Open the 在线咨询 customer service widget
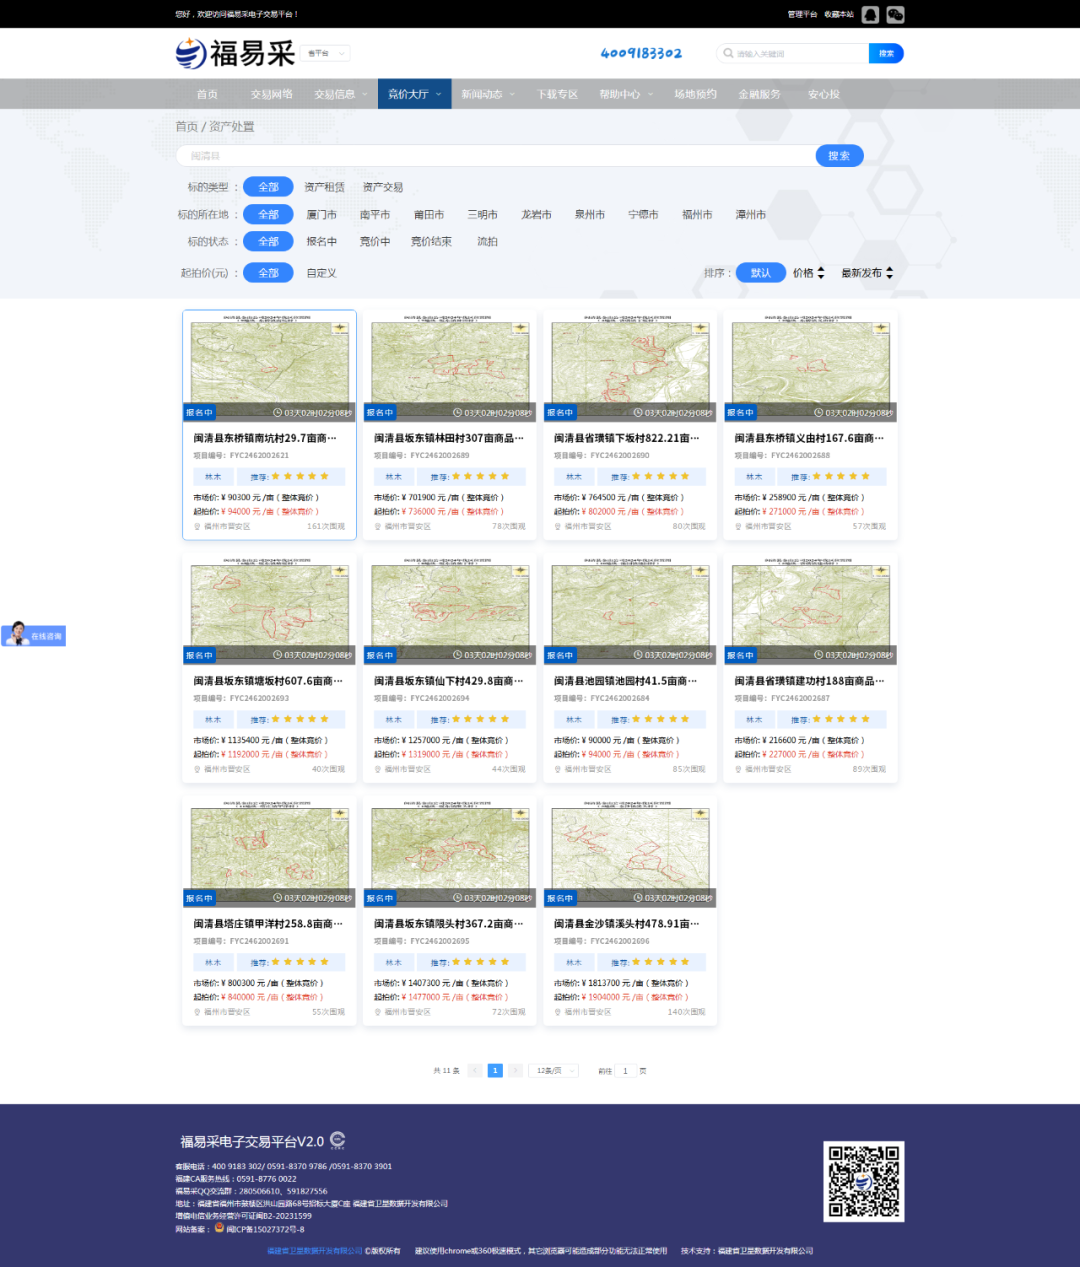The image size is (1080, 1267). [x=34, y=635]
